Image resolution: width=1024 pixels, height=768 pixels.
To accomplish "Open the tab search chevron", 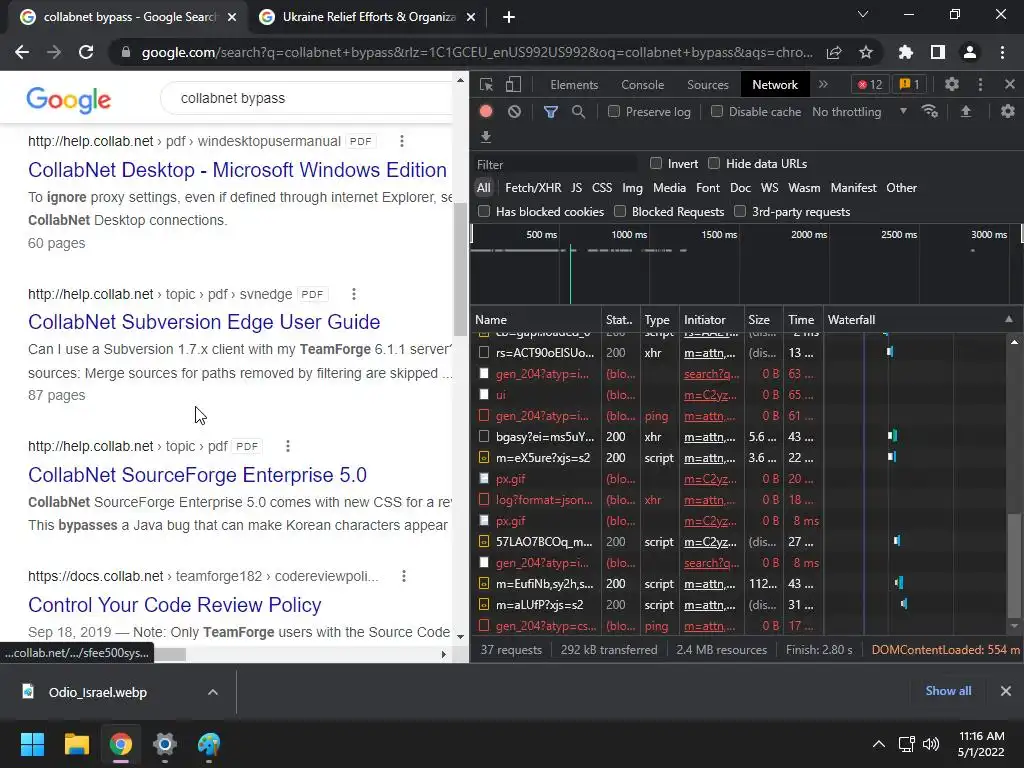I will tap(863, 14).
